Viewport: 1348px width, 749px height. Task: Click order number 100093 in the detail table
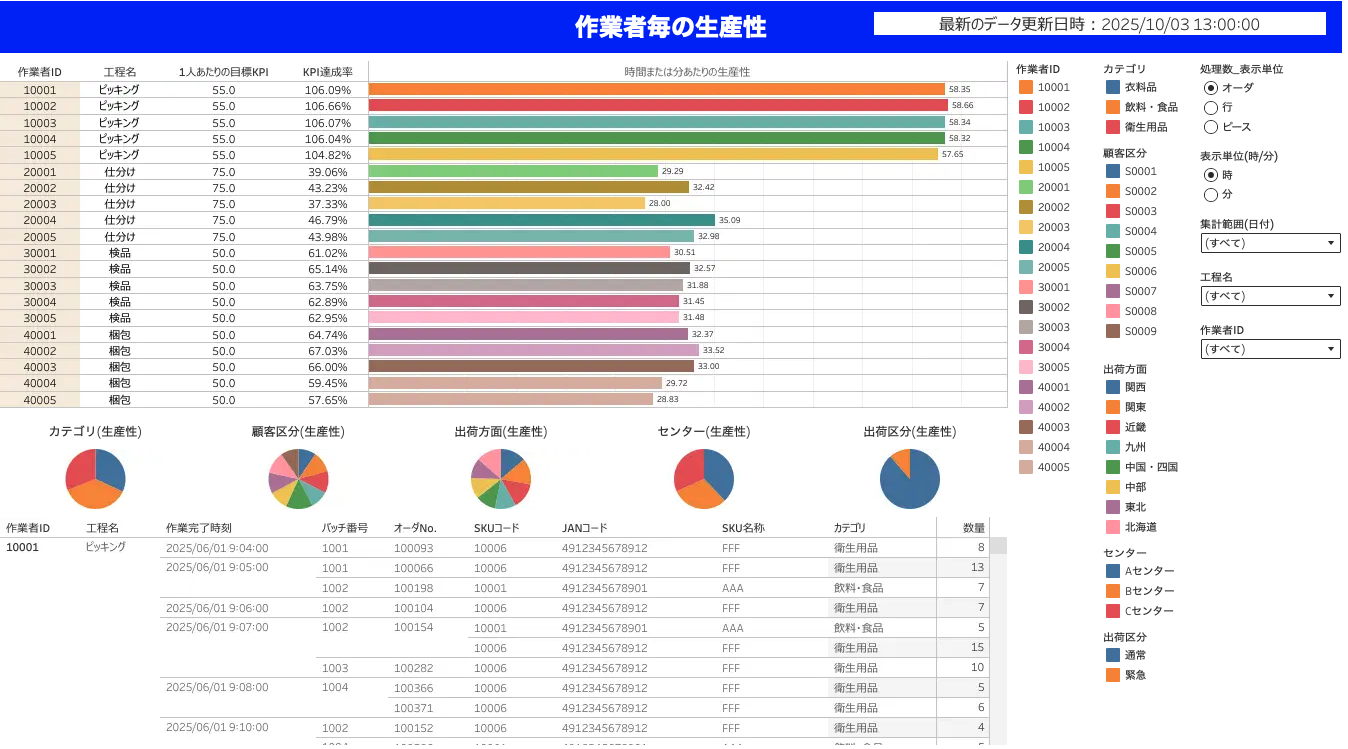(414, 548)
